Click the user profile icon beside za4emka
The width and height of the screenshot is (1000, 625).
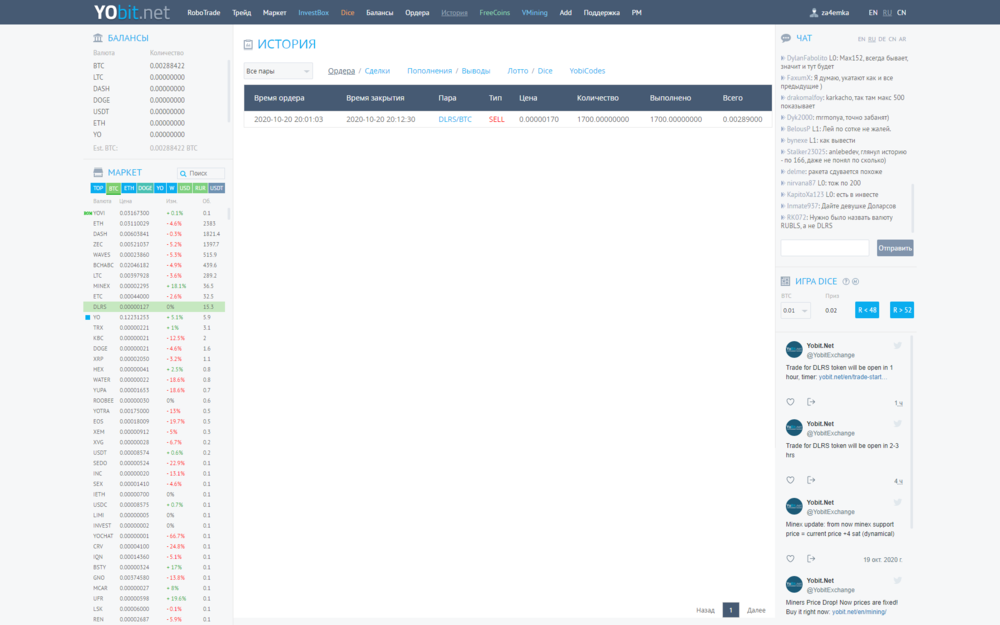point(814,13)
